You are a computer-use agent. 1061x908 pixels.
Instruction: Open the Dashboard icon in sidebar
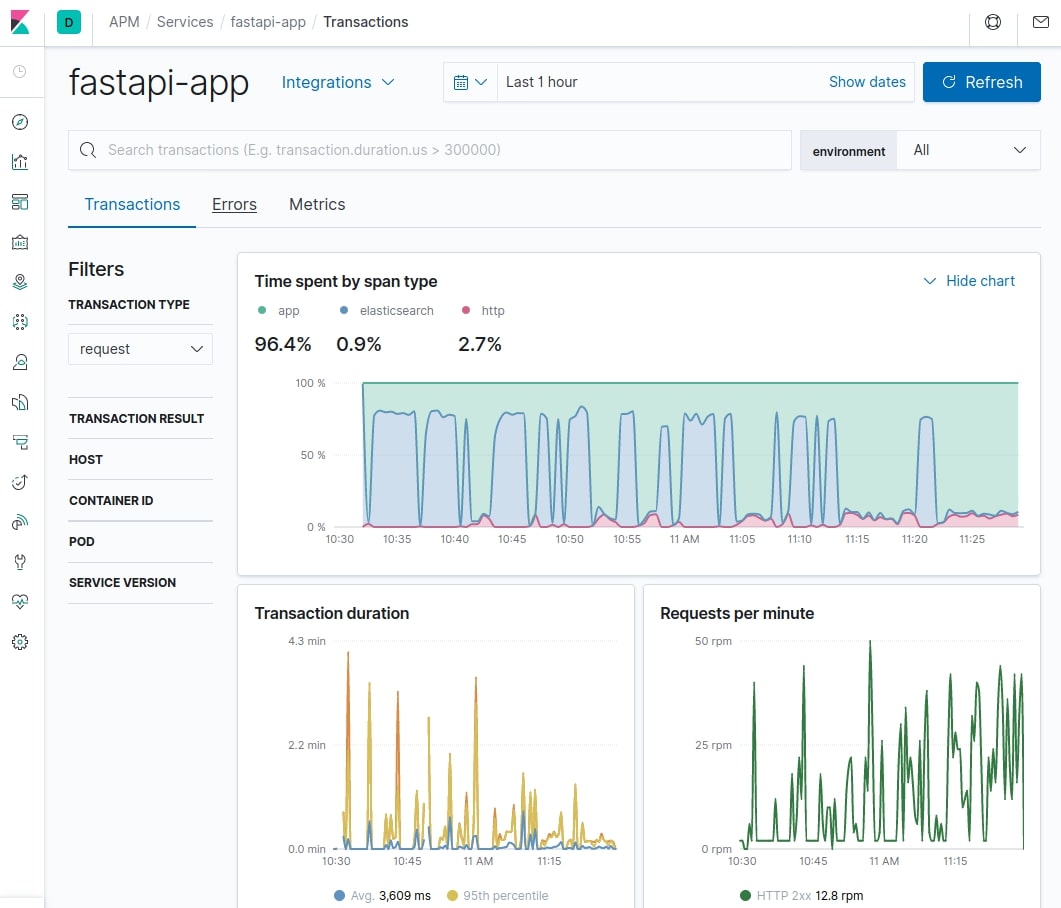pos(20,202)
